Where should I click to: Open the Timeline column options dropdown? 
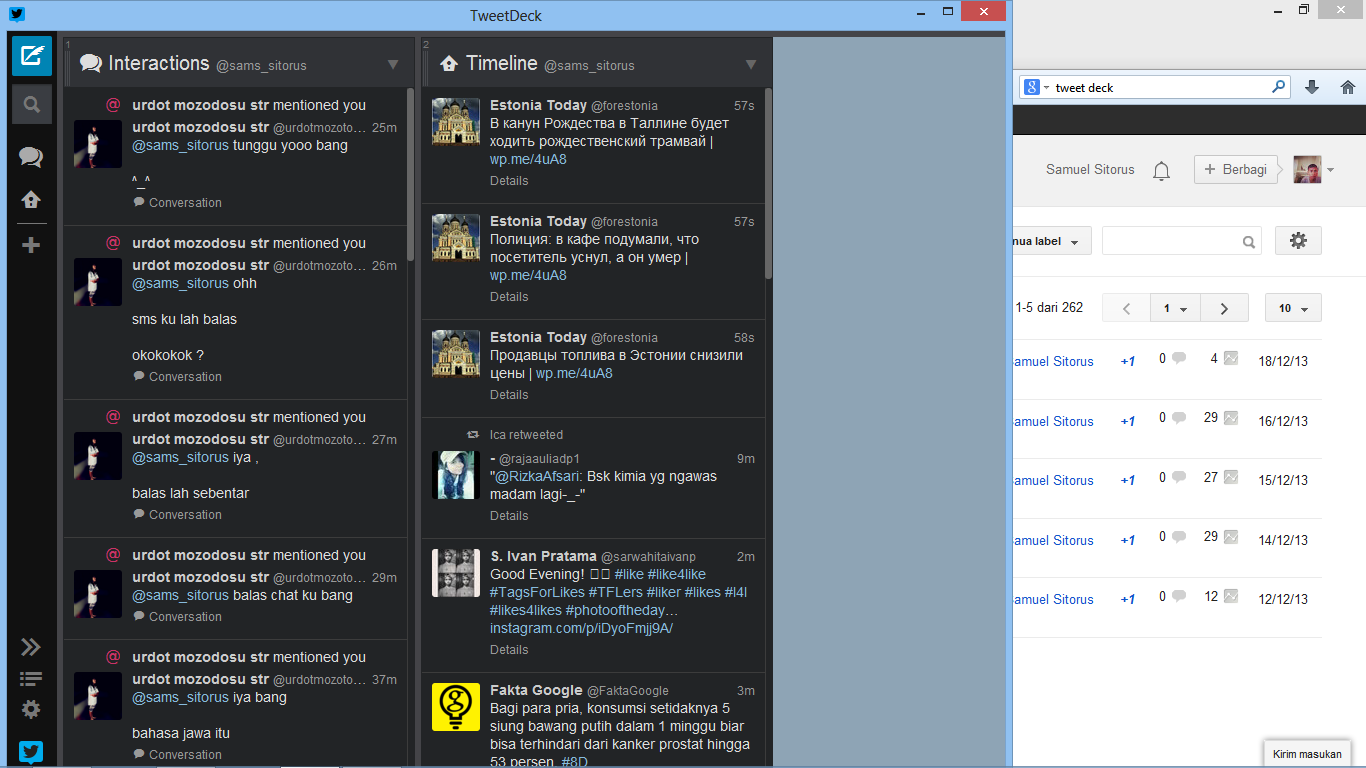[x=751, y=63]
